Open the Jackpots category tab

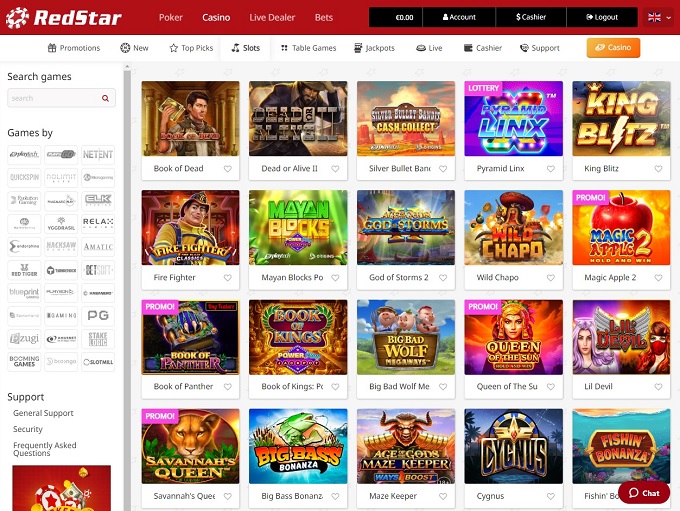(374, 48)
